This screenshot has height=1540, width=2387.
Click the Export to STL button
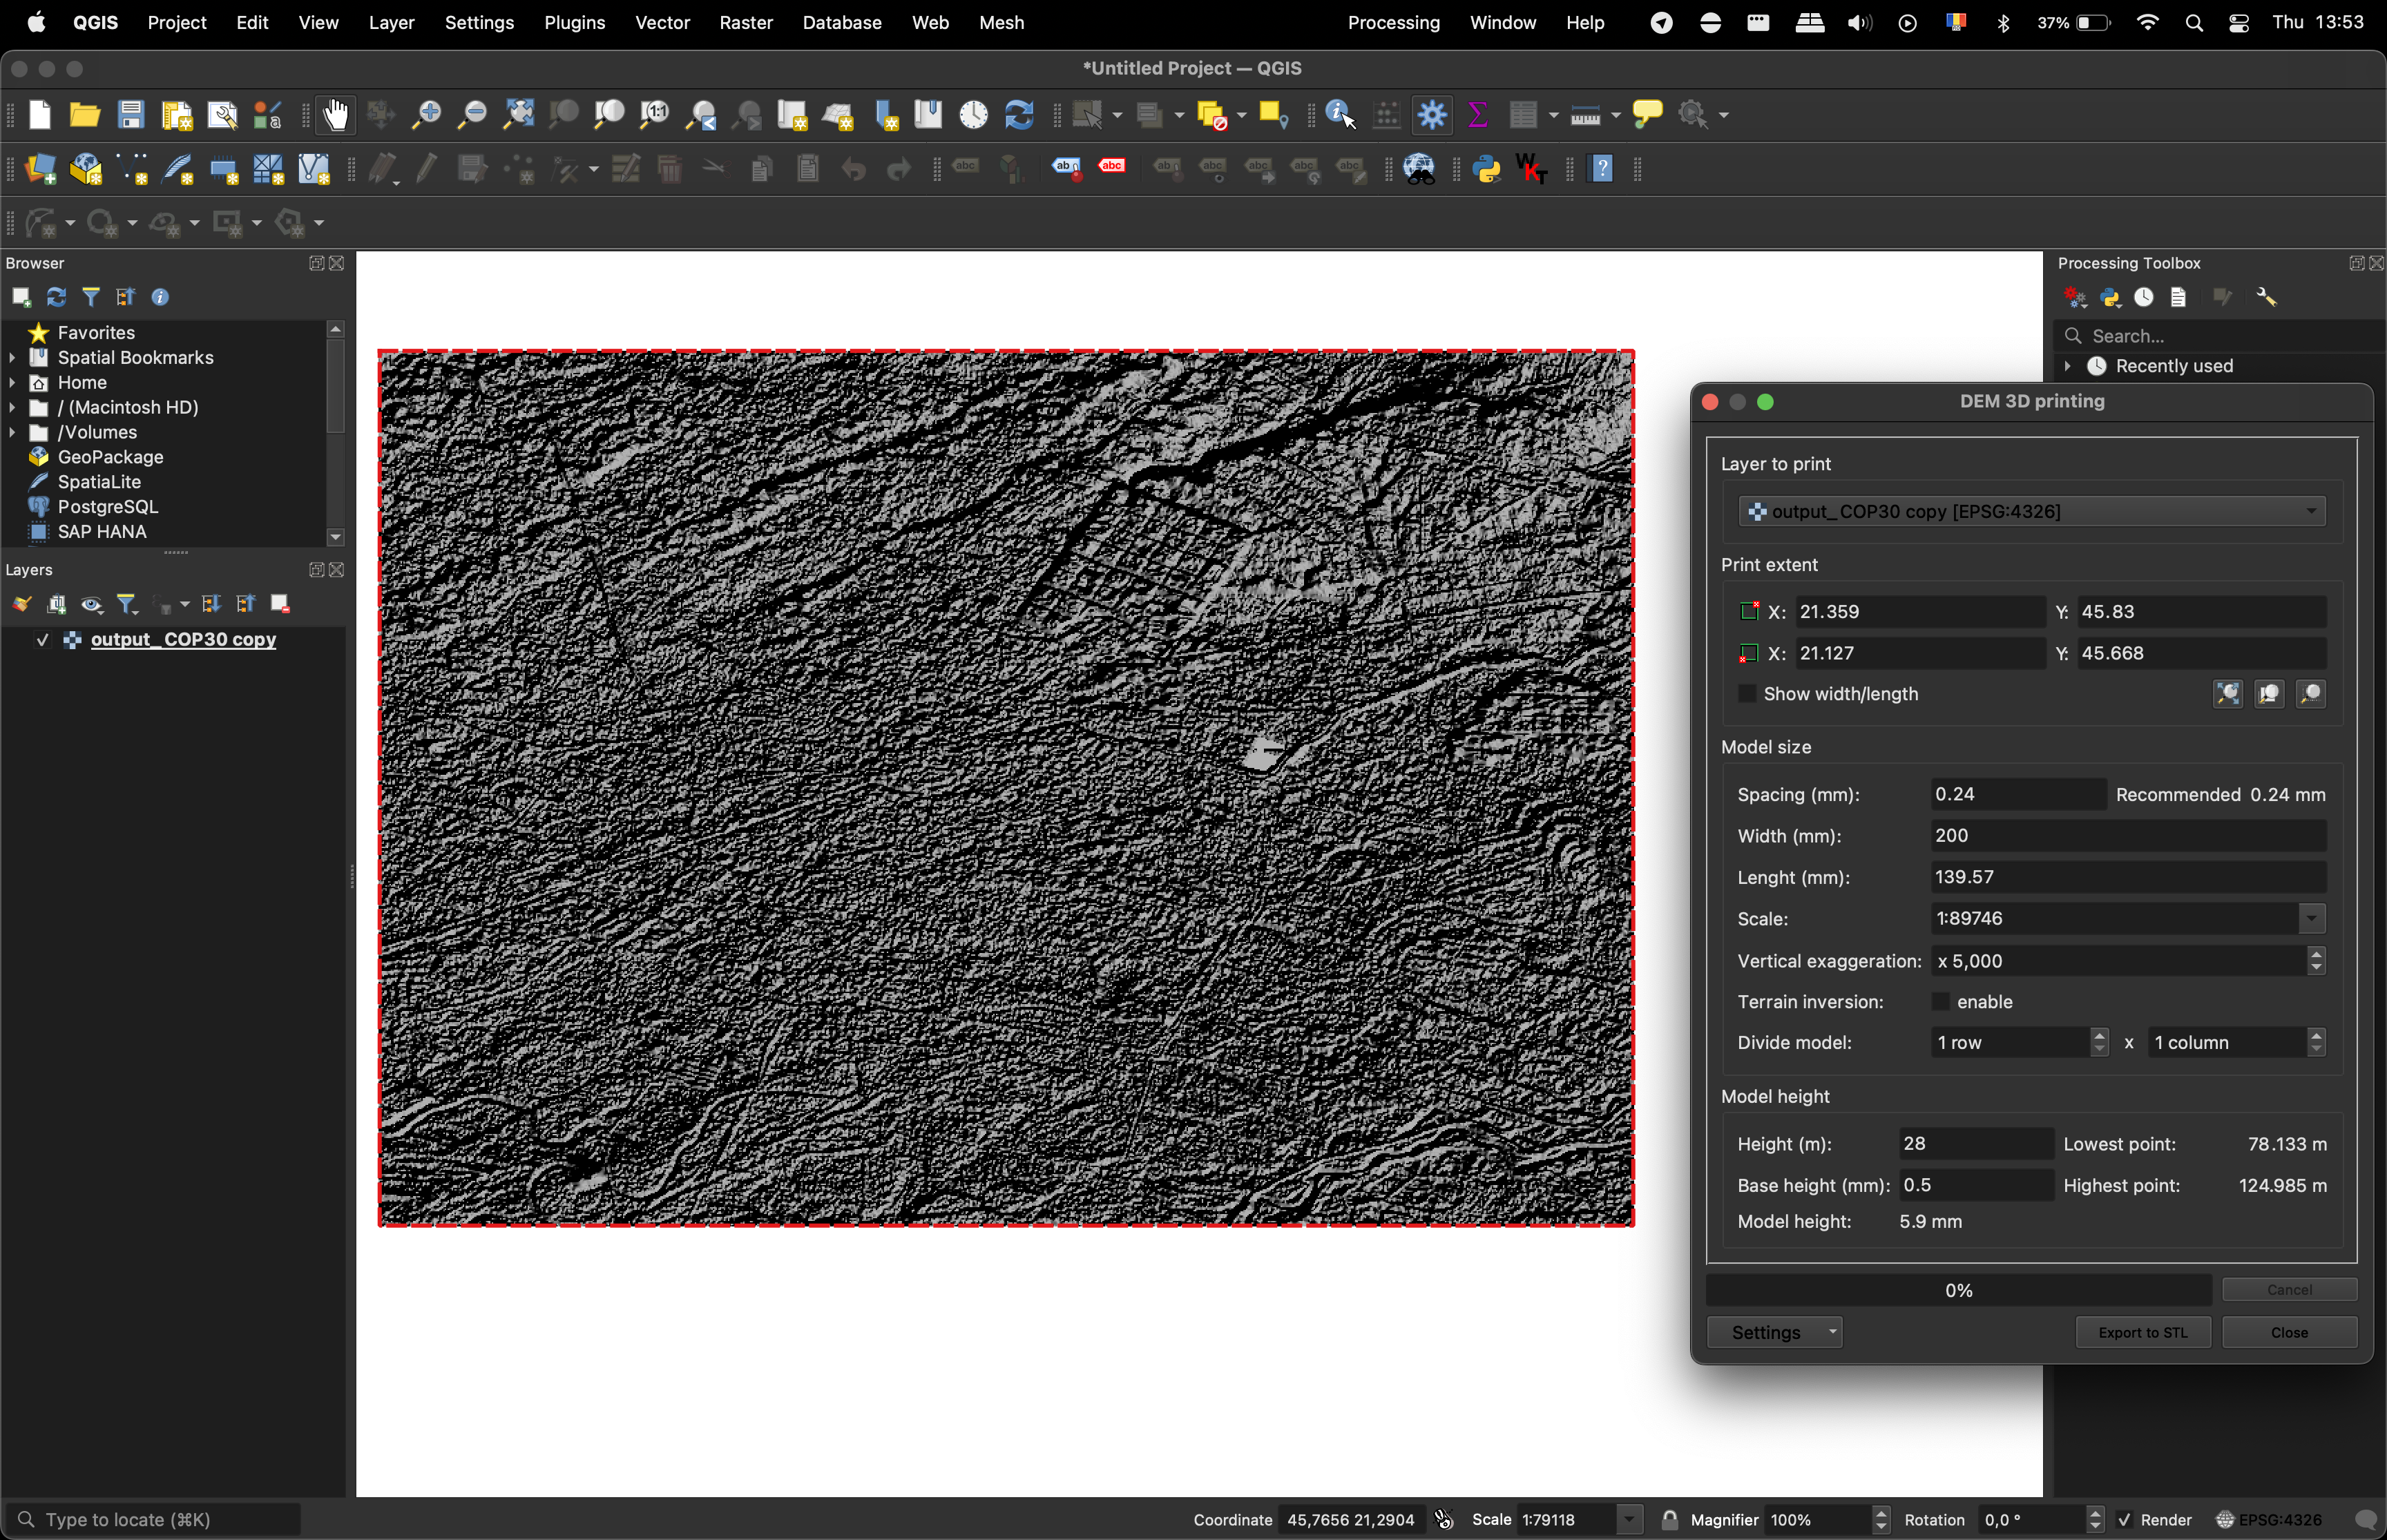(2142, 1333)
